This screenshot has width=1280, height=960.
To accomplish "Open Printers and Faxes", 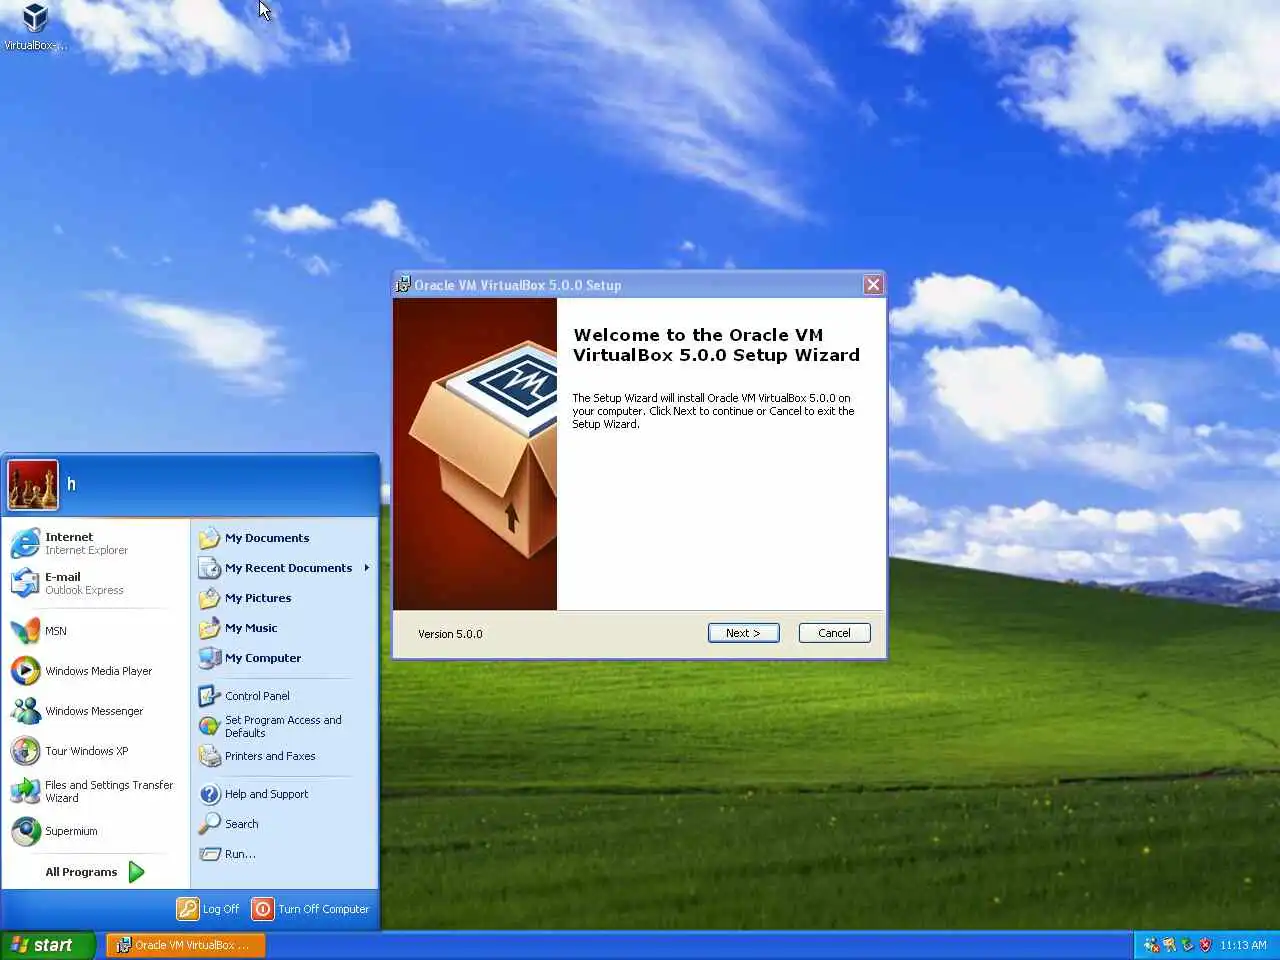I will coord(284,756).
